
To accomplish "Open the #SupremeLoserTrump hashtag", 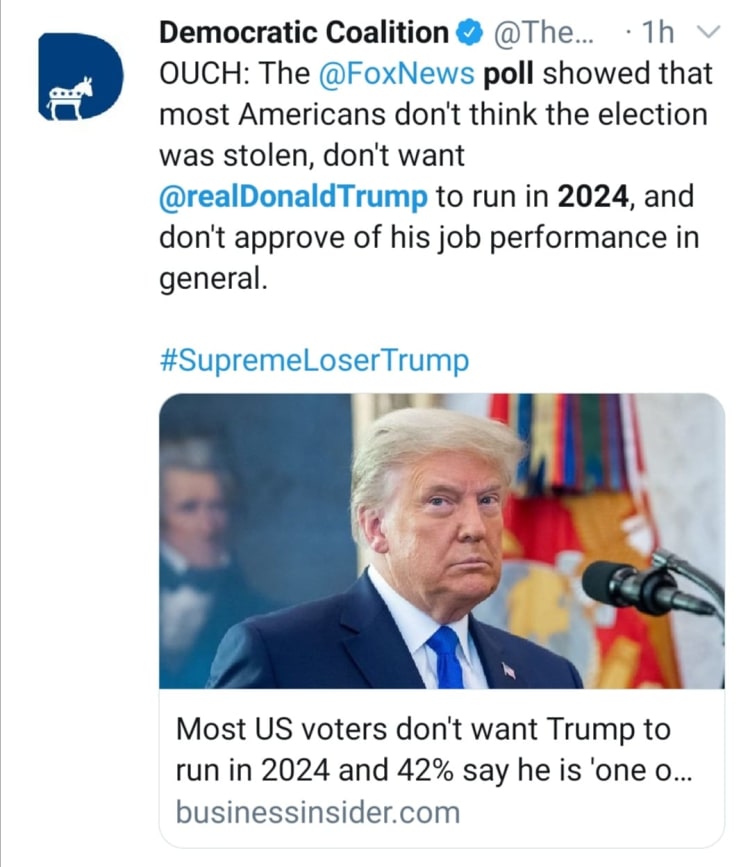I will pos(314,360).
